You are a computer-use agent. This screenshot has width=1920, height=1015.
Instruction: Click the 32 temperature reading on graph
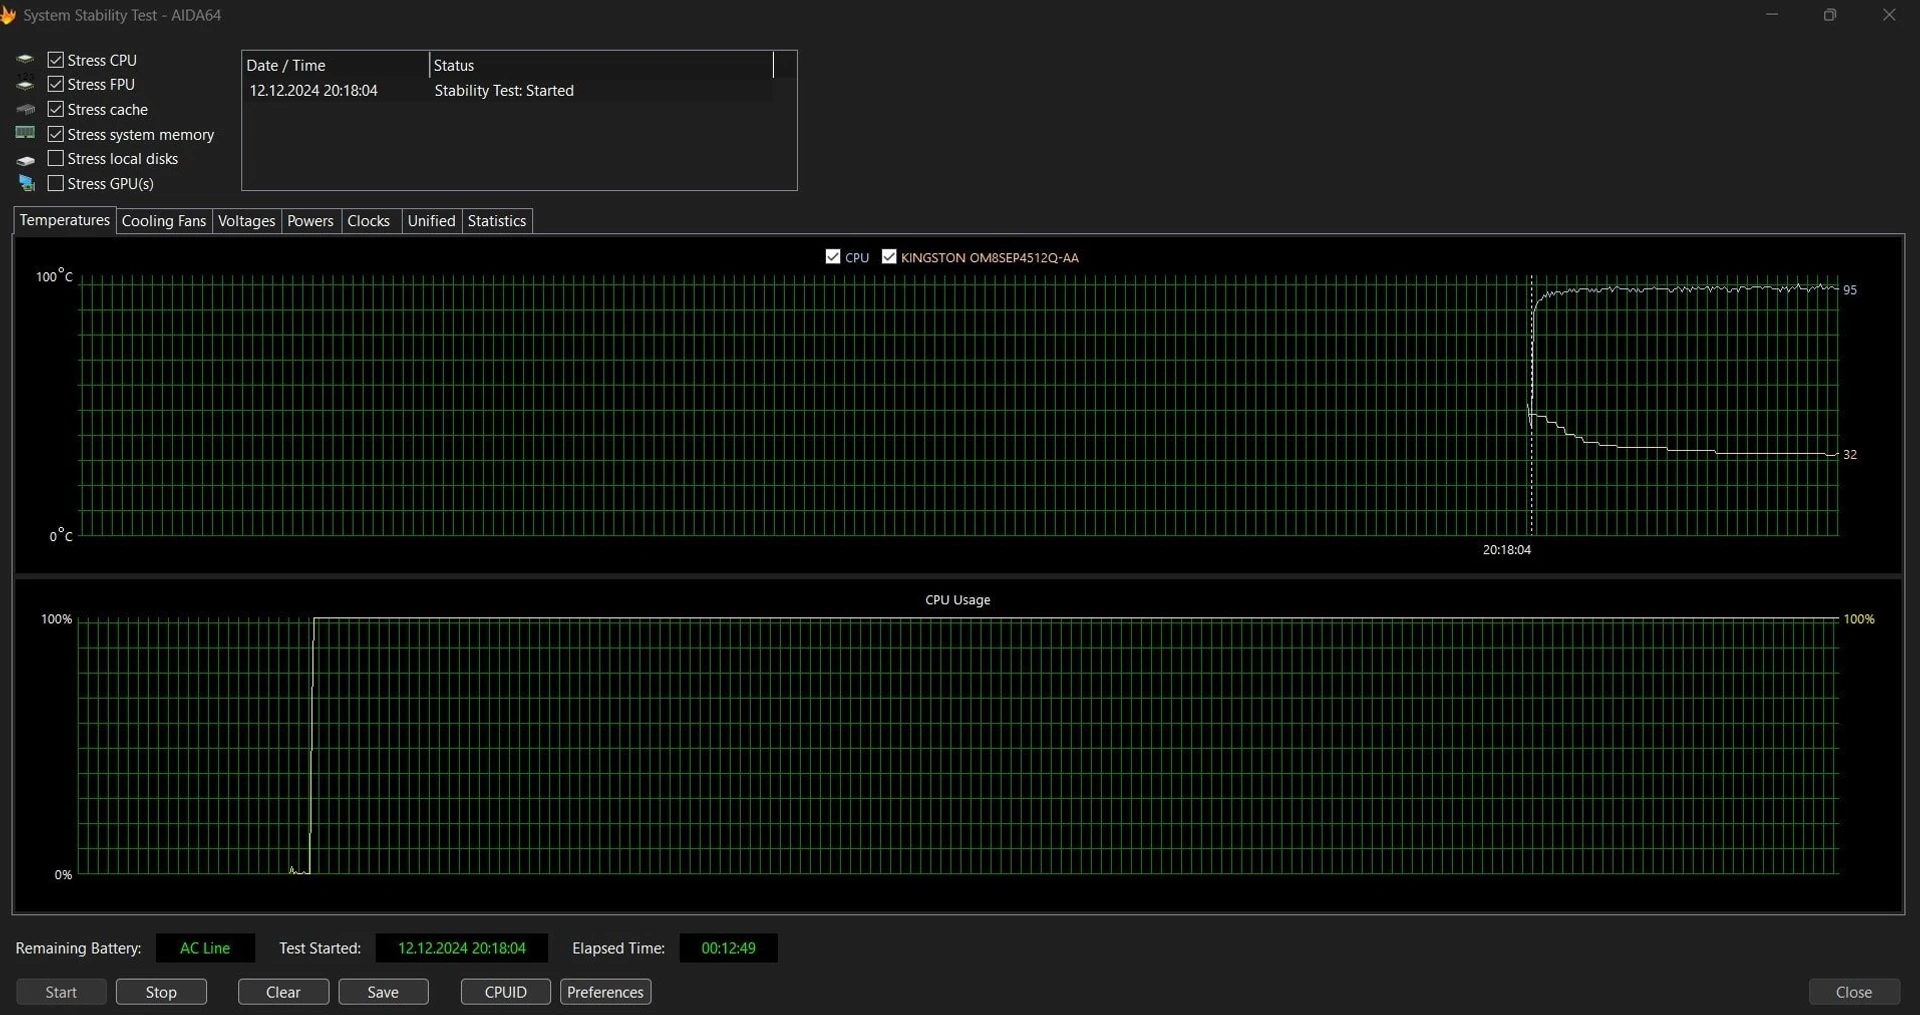1850,454
